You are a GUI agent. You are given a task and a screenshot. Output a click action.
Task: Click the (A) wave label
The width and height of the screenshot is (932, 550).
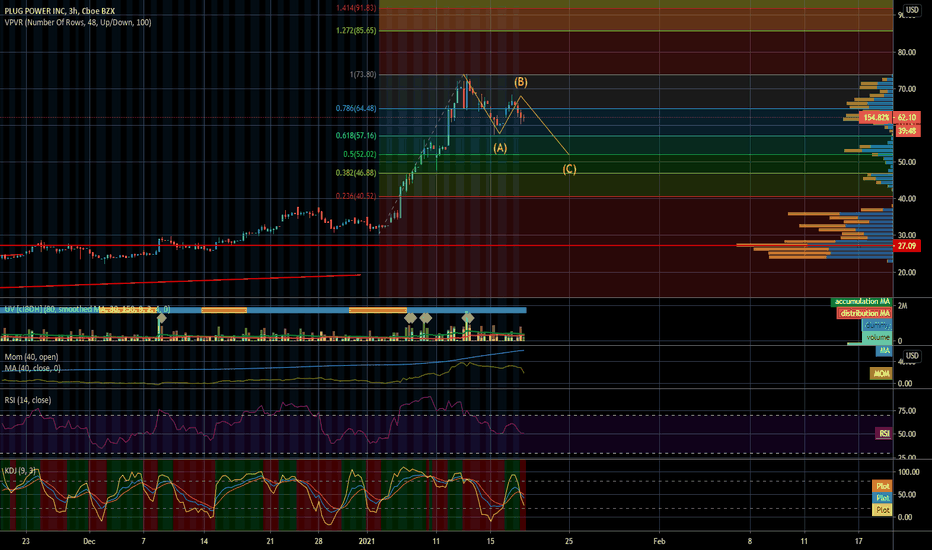(500, 148)
